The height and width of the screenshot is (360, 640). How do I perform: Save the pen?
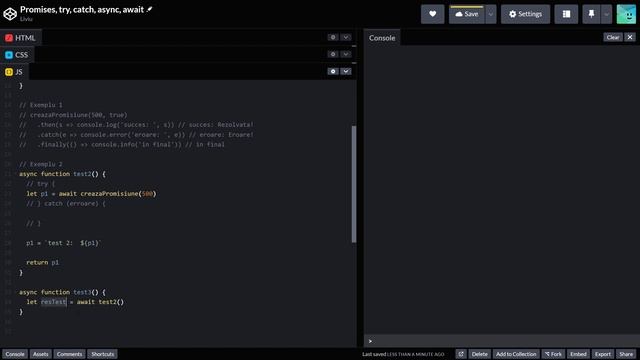point(466,14)
